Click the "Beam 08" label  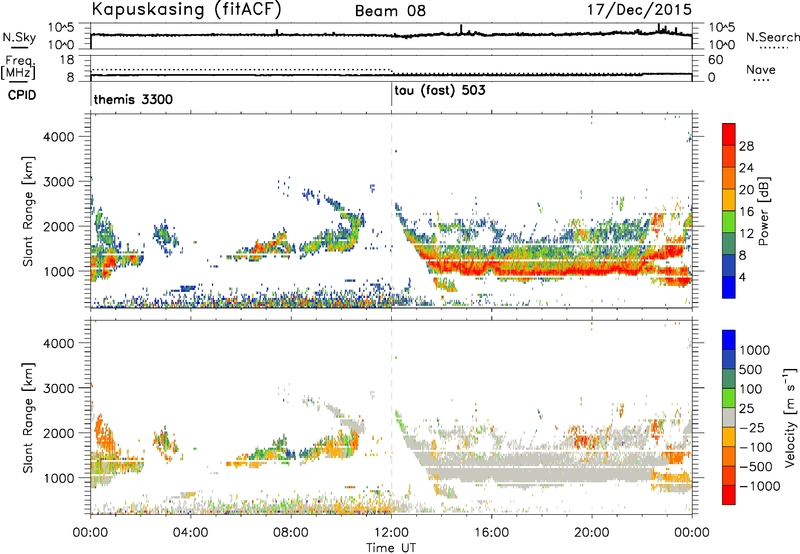(390, 11)
